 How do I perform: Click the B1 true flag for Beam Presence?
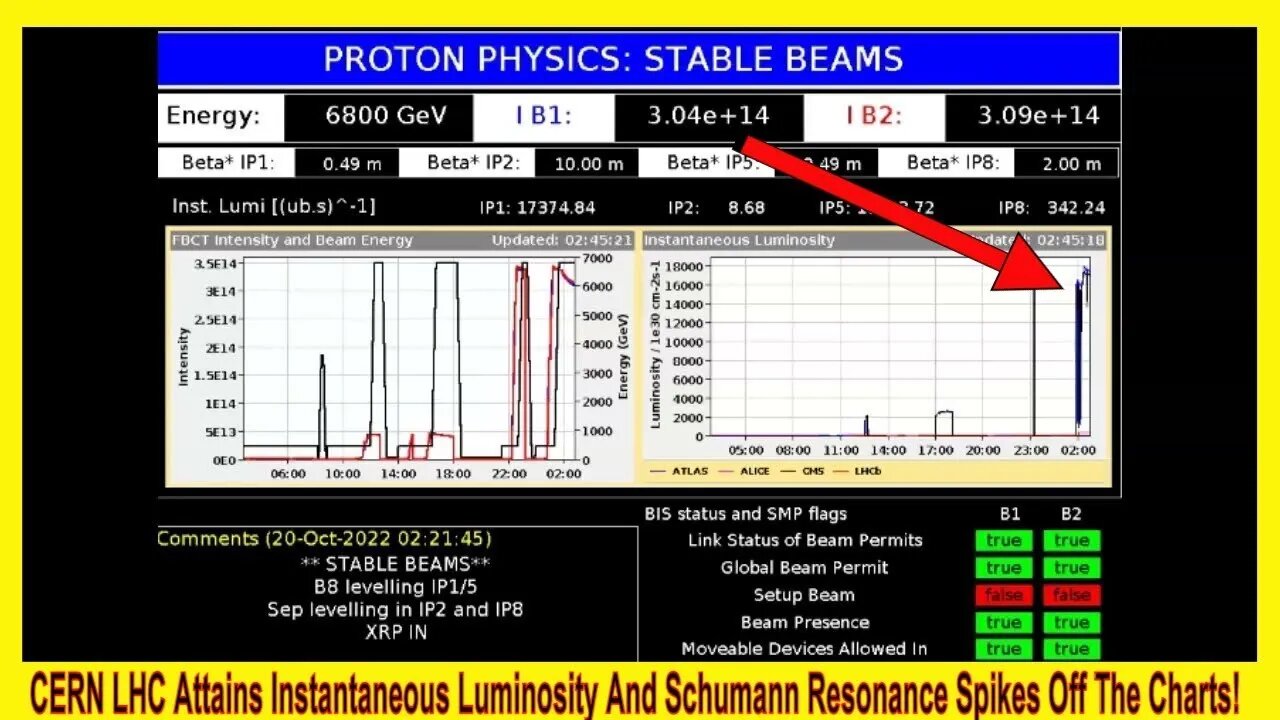tap(1004, 622)
